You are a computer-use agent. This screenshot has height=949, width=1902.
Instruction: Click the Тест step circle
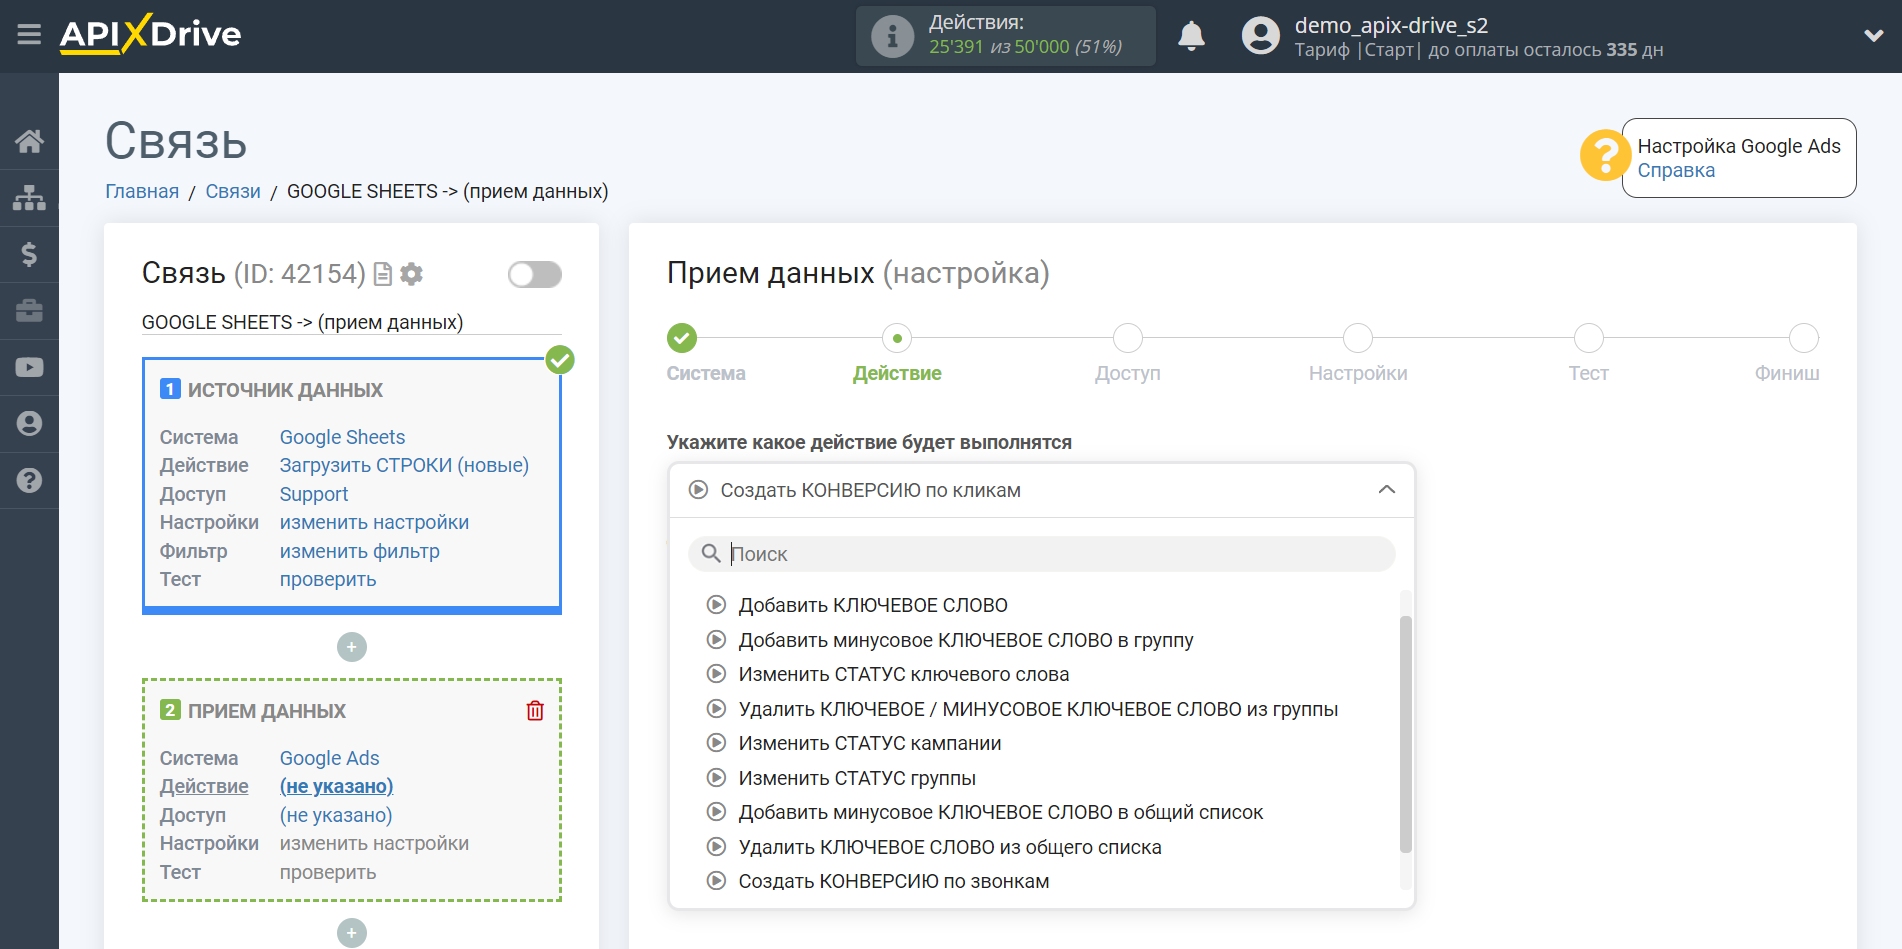[1588, 338]
